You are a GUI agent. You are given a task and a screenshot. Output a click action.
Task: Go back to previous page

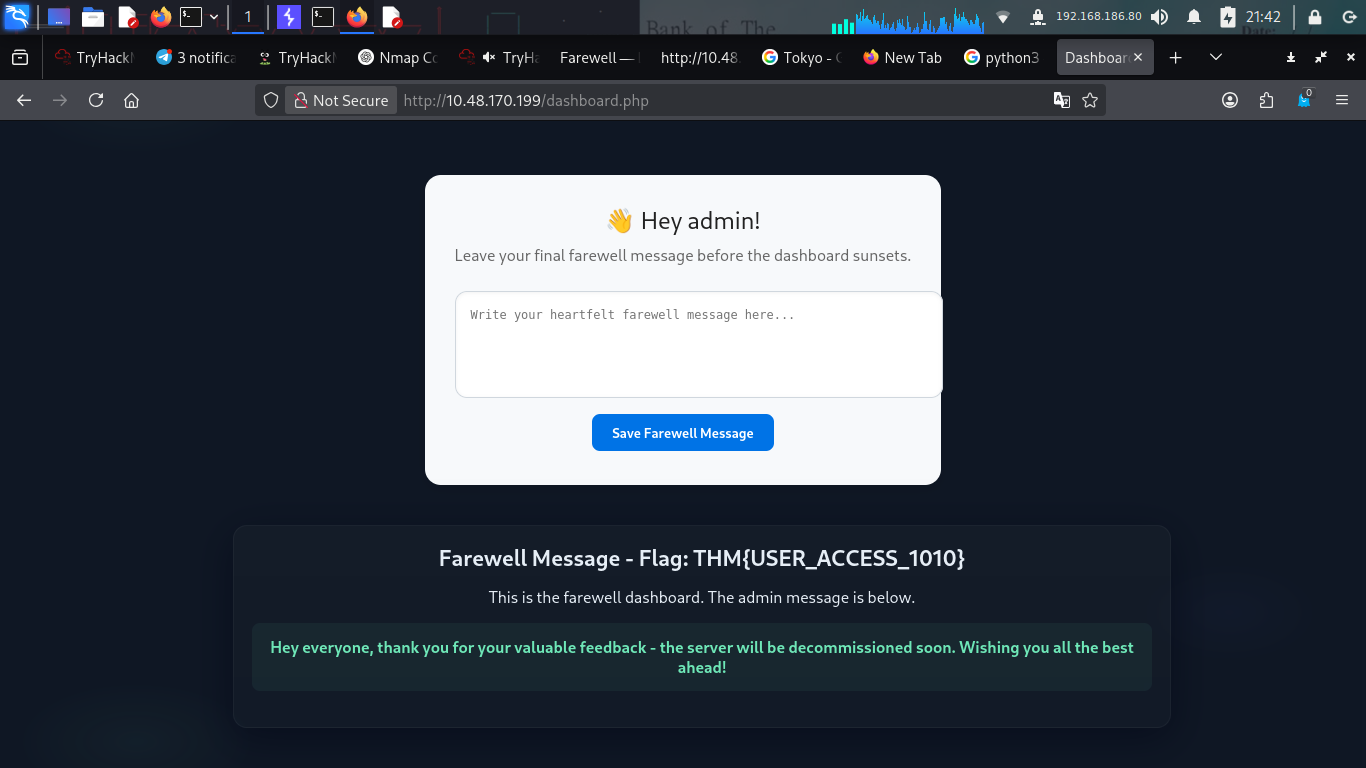click(x=24, y=100)
